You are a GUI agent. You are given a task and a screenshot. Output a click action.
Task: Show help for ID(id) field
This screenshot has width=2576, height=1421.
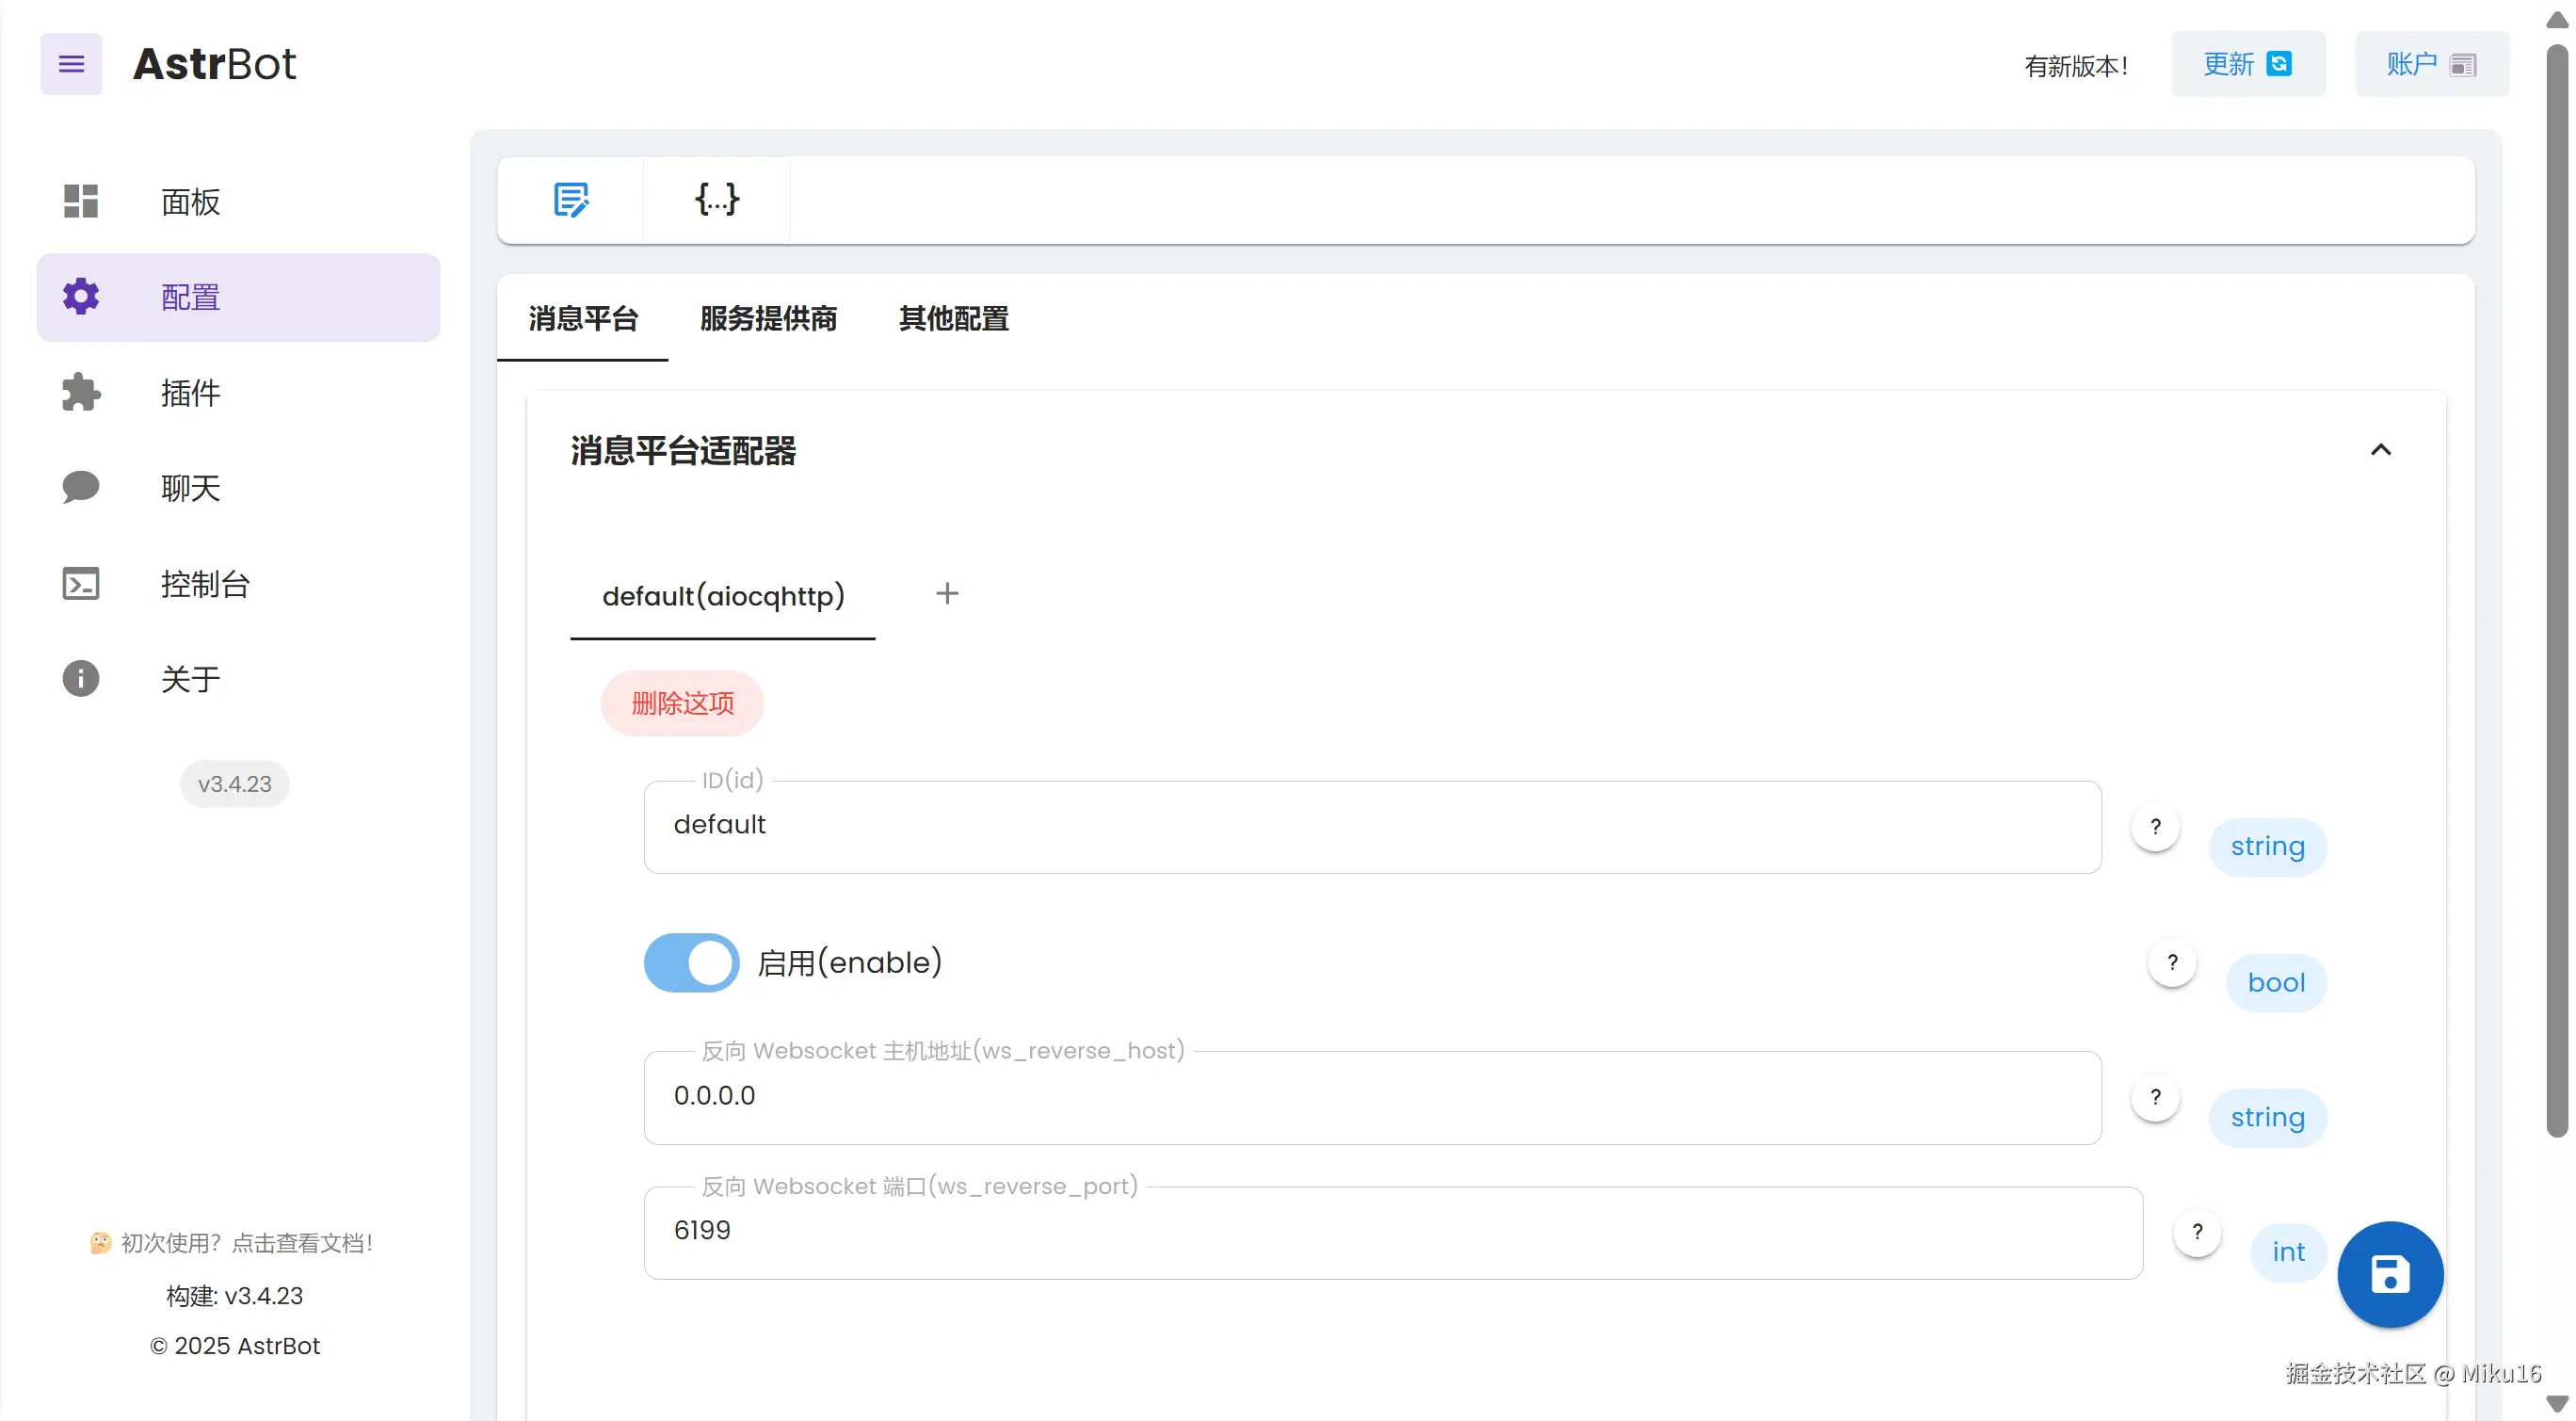tap(2155, 826)
